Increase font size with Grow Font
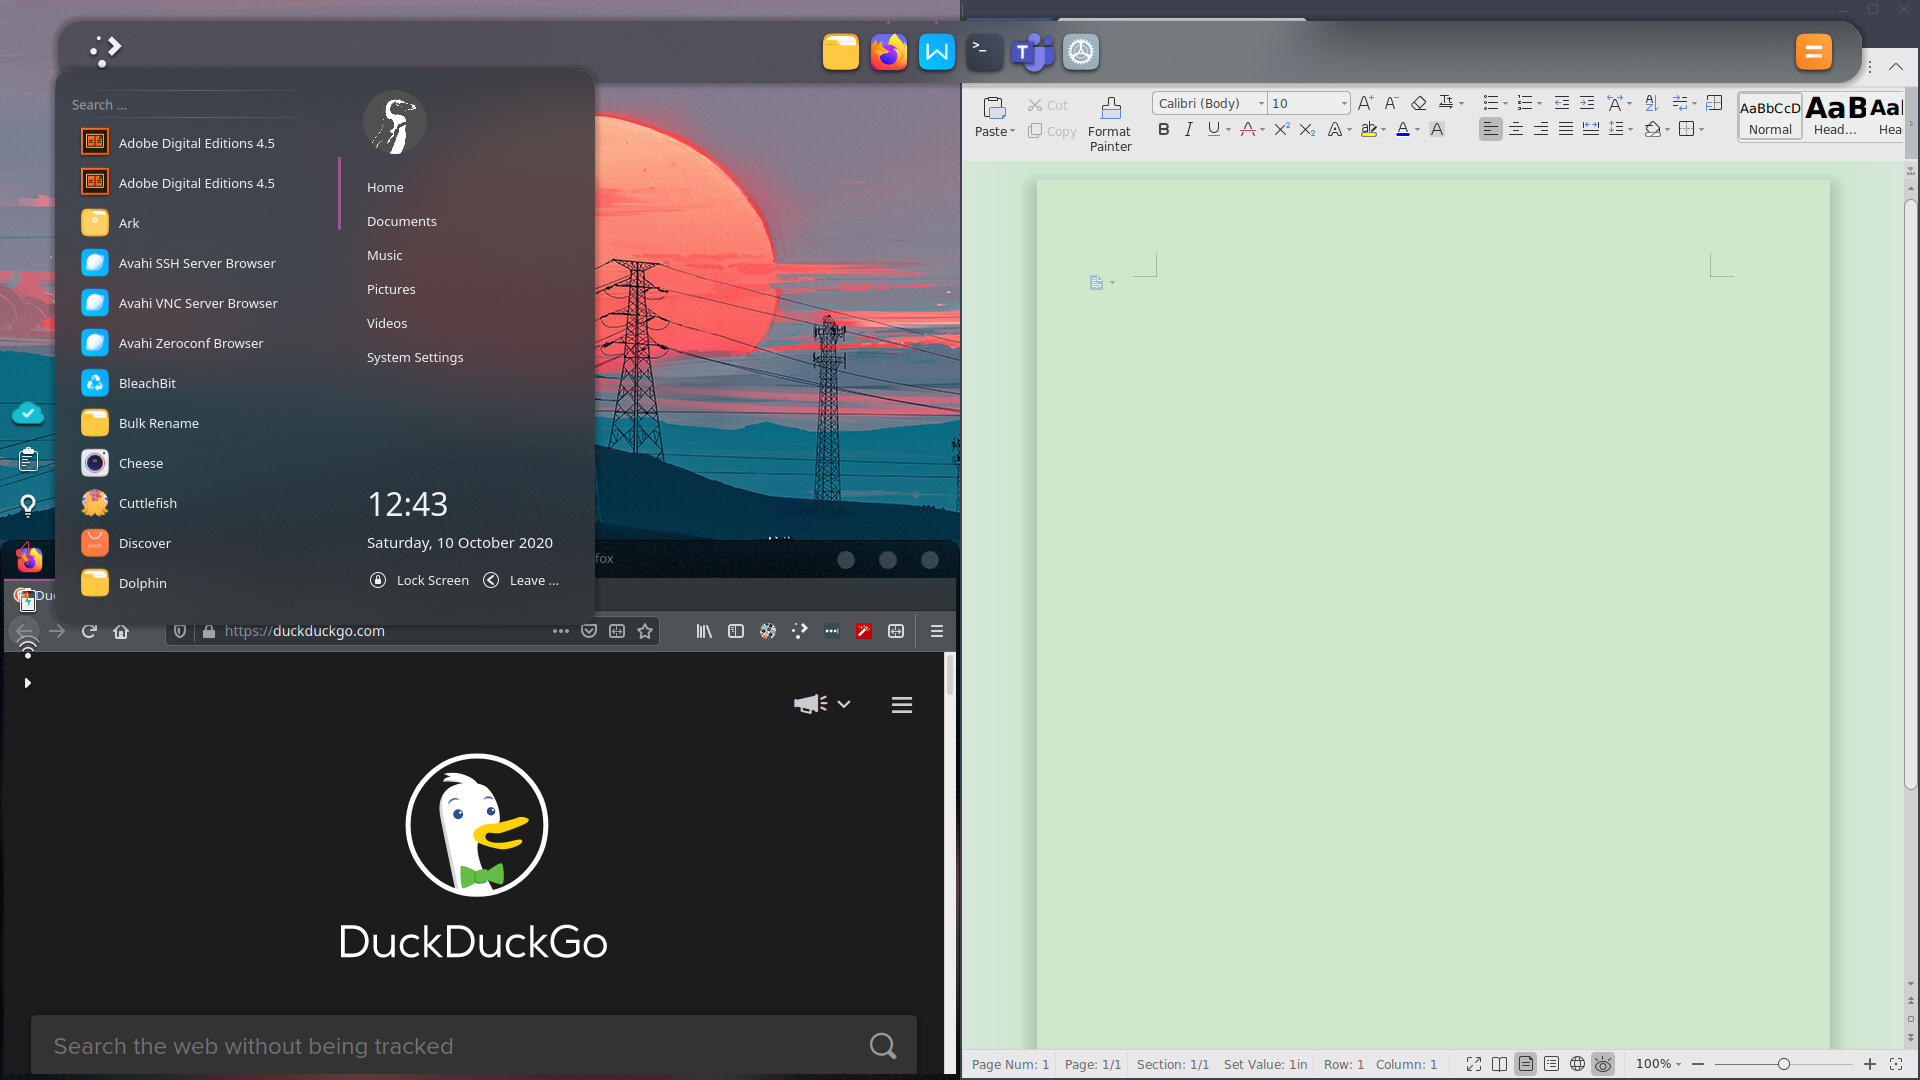 point(1365,103)
